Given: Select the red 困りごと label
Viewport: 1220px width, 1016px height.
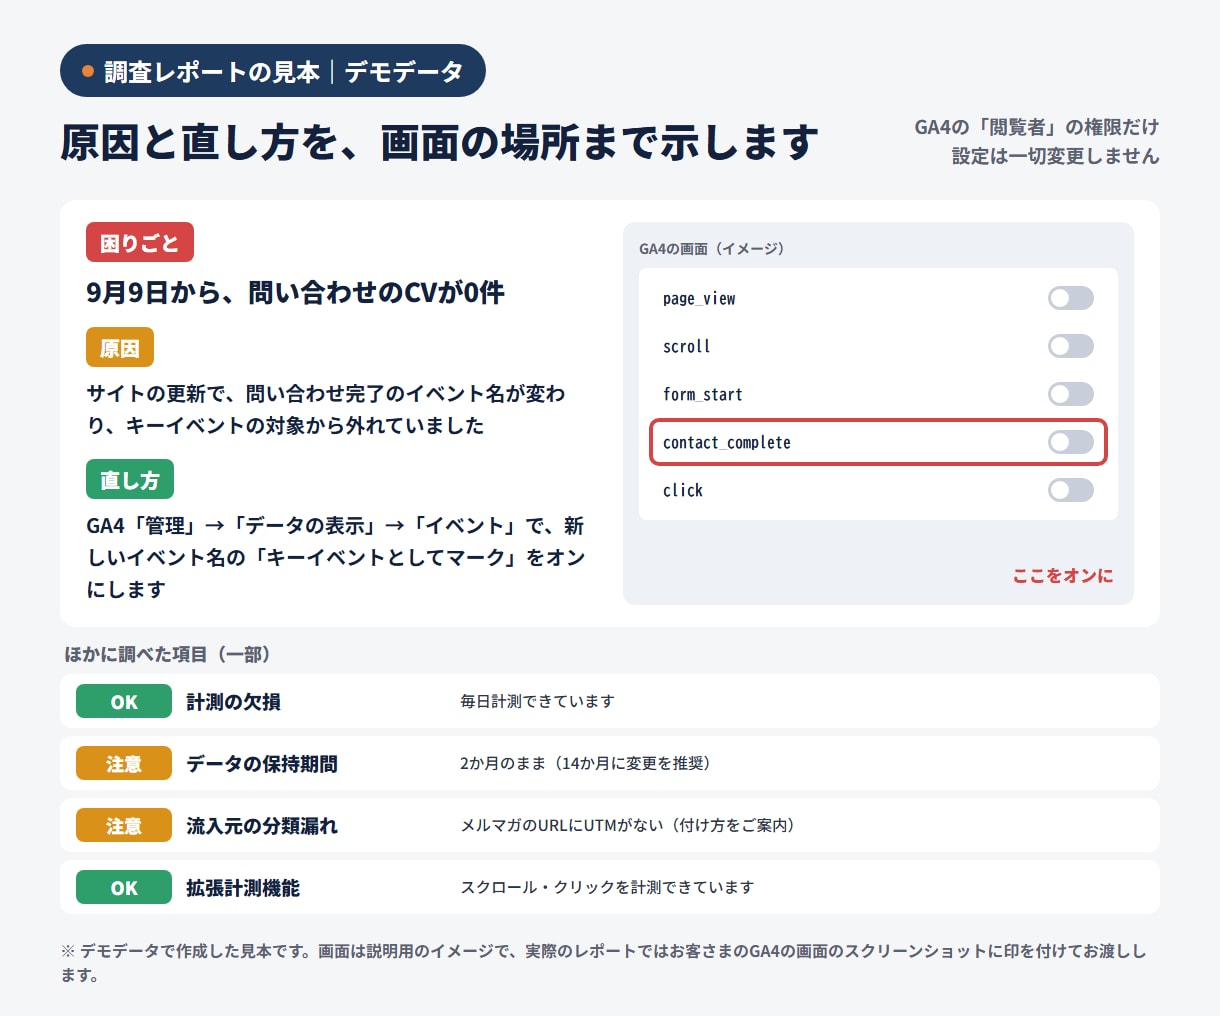Looking at the screenshot, I should click(140, 242).
